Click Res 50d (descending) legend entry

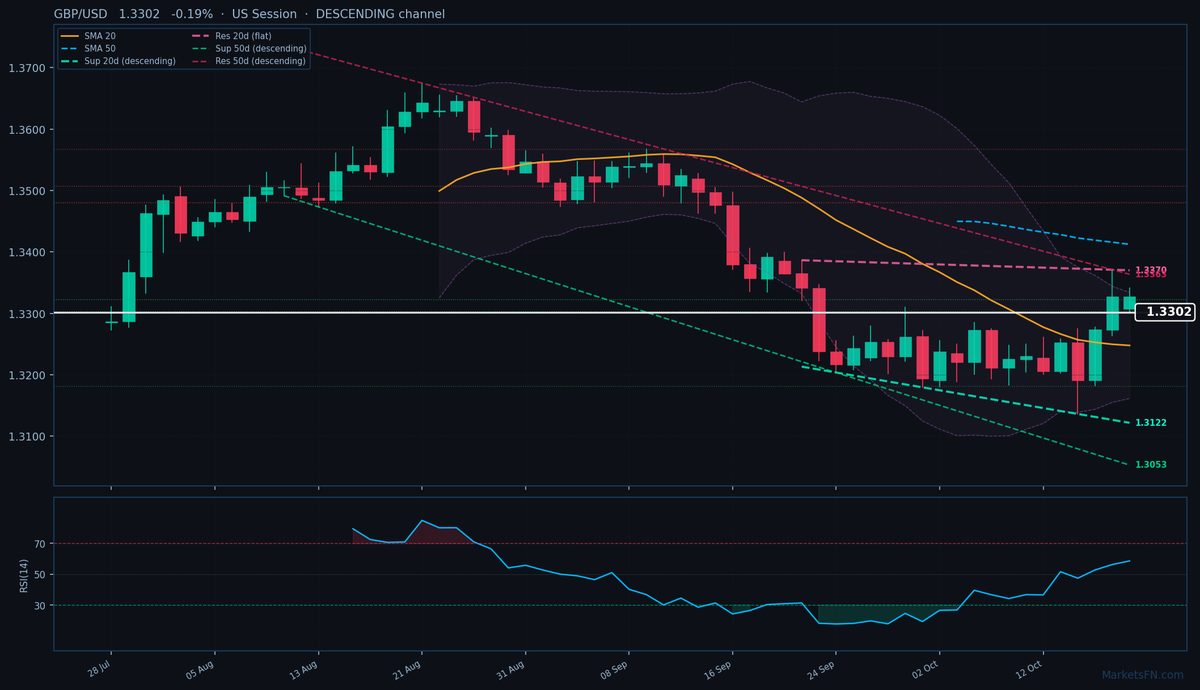[249, 61]
